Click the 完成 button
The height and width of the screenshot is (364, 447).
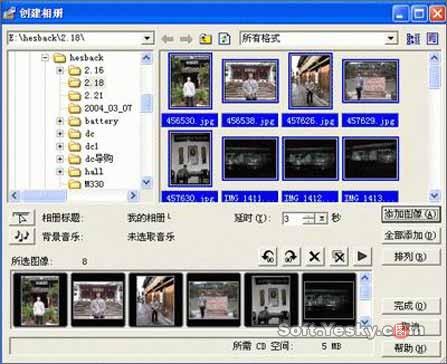click(x=411, y=306)
